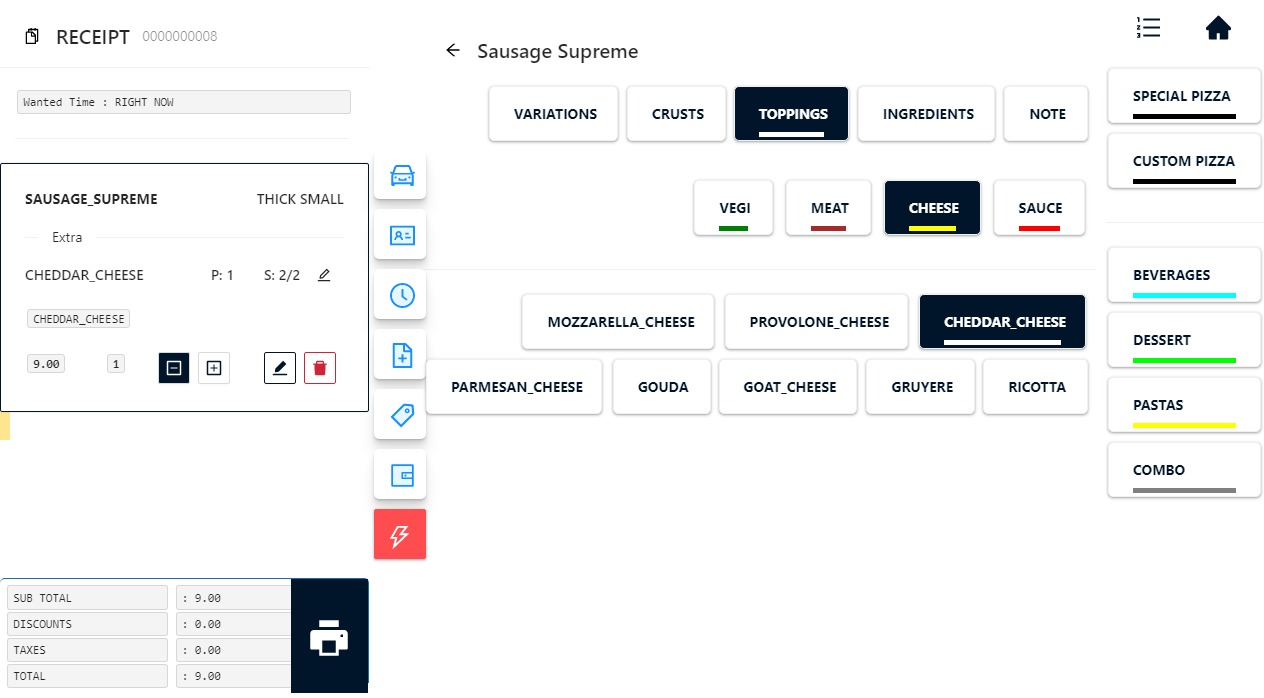Image resolution: width=1264 pixels, height=698 pixels.
Task: Click the Wanted Time field
Action: (184, 102)
